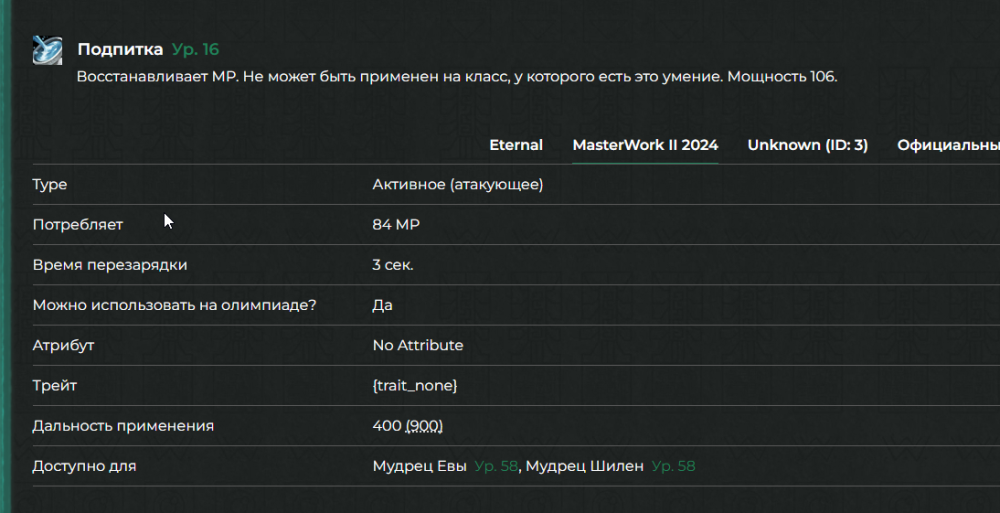Click the Подпитка skill title

pos(120,49)
